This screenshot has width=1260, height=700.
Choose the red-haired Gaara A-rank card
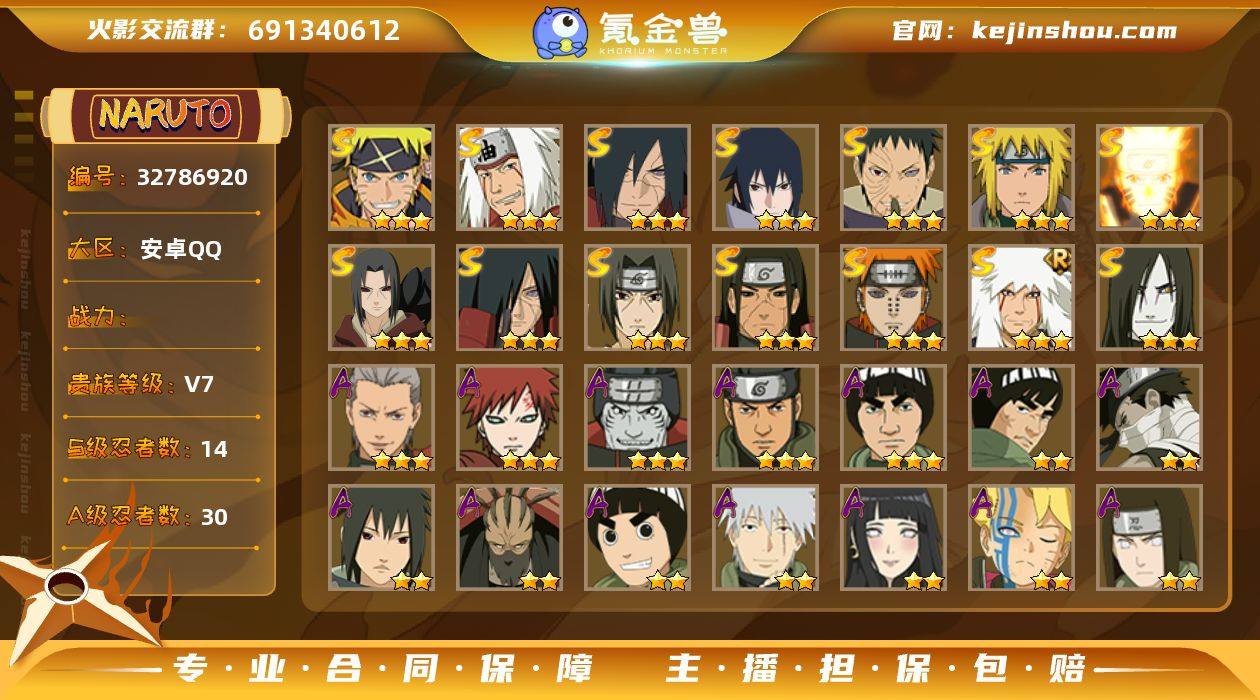coord(509,418)
